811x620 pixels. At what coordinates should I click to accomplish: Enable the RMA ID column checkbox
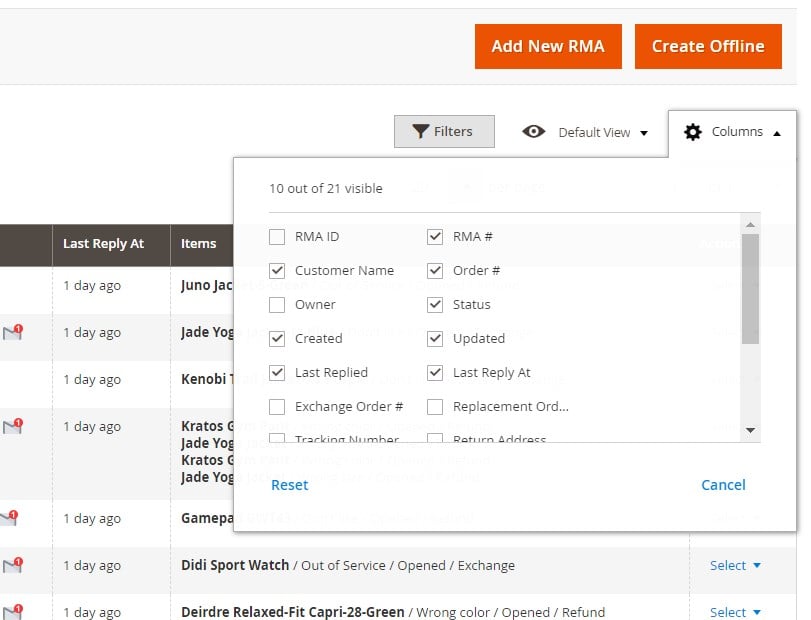(277, 237)
